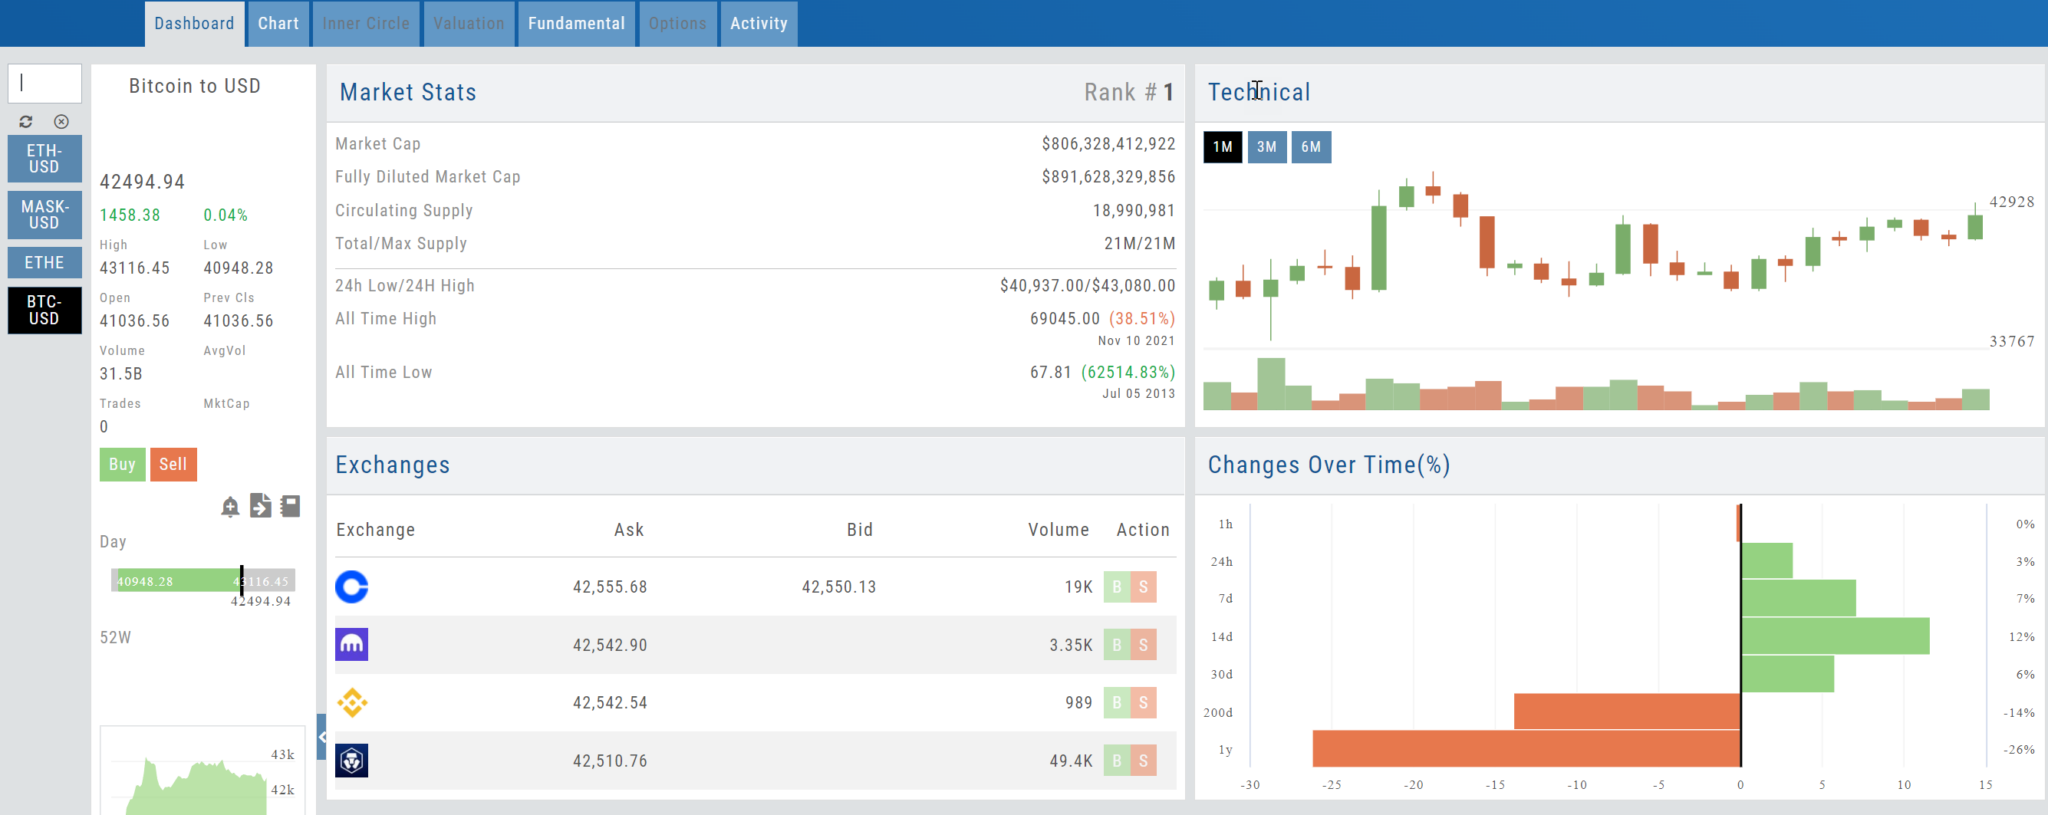
Task: Open the notebook journal icon
Action: pyautogui.click(x=290, y=506)
